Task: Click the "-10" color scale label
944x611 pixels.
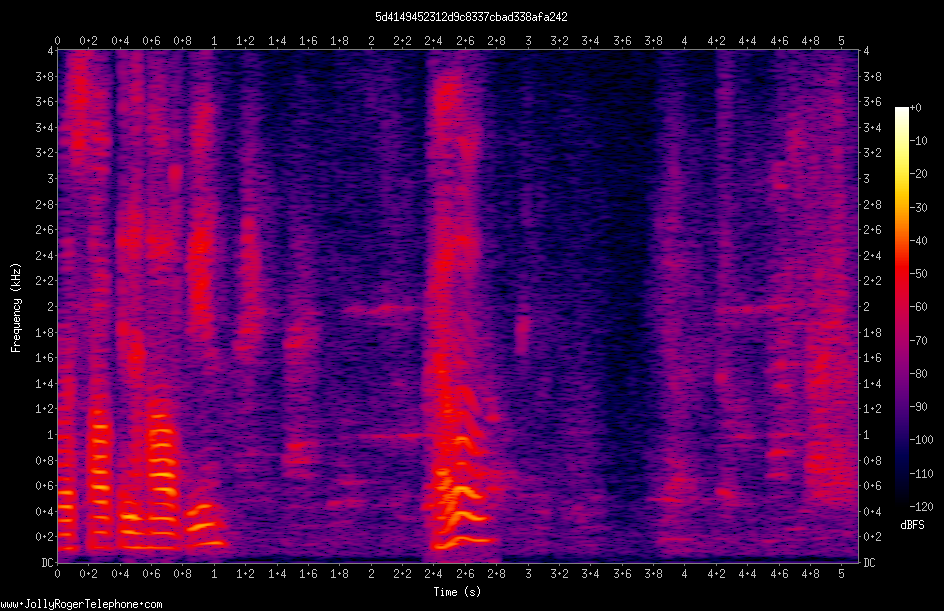Action: tap(919, 141)
